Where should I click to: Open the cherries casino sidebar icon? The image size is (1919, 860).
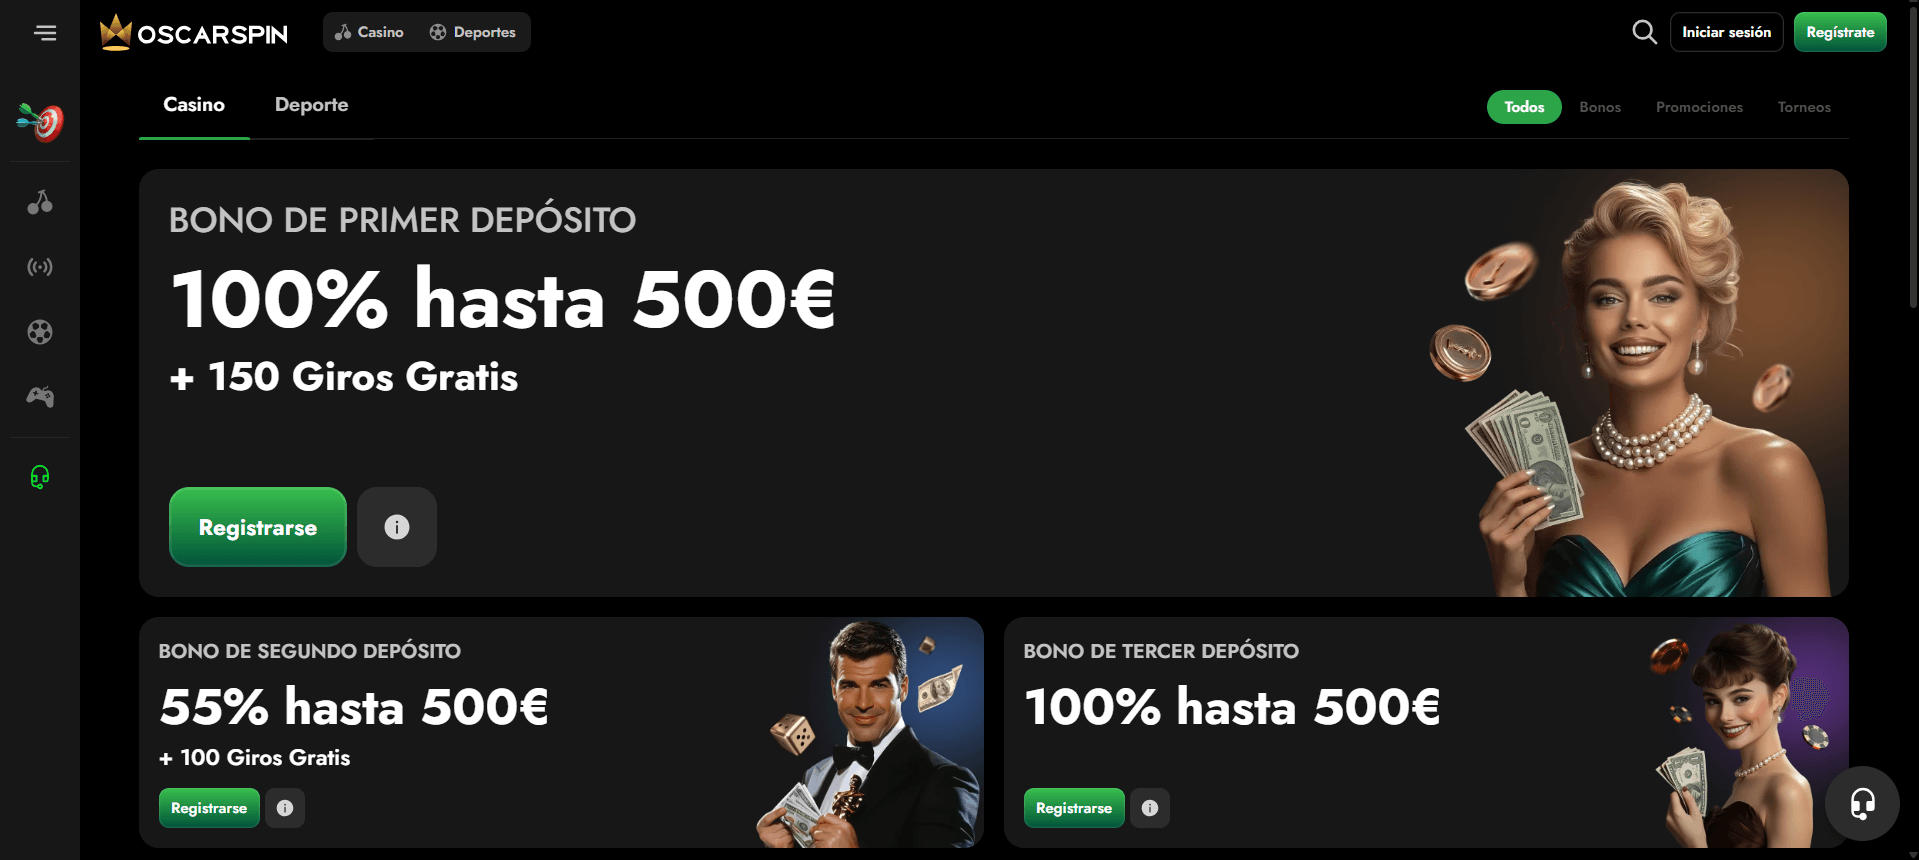coord(40,202)
